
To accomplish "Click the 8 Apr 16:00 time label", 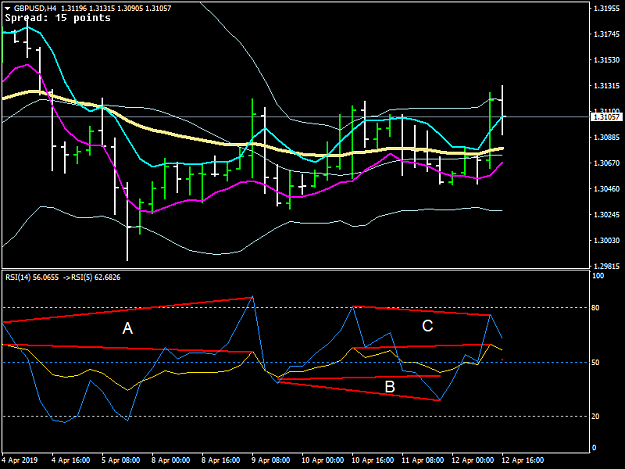I will pyautogui.click(x=220, y=460).
